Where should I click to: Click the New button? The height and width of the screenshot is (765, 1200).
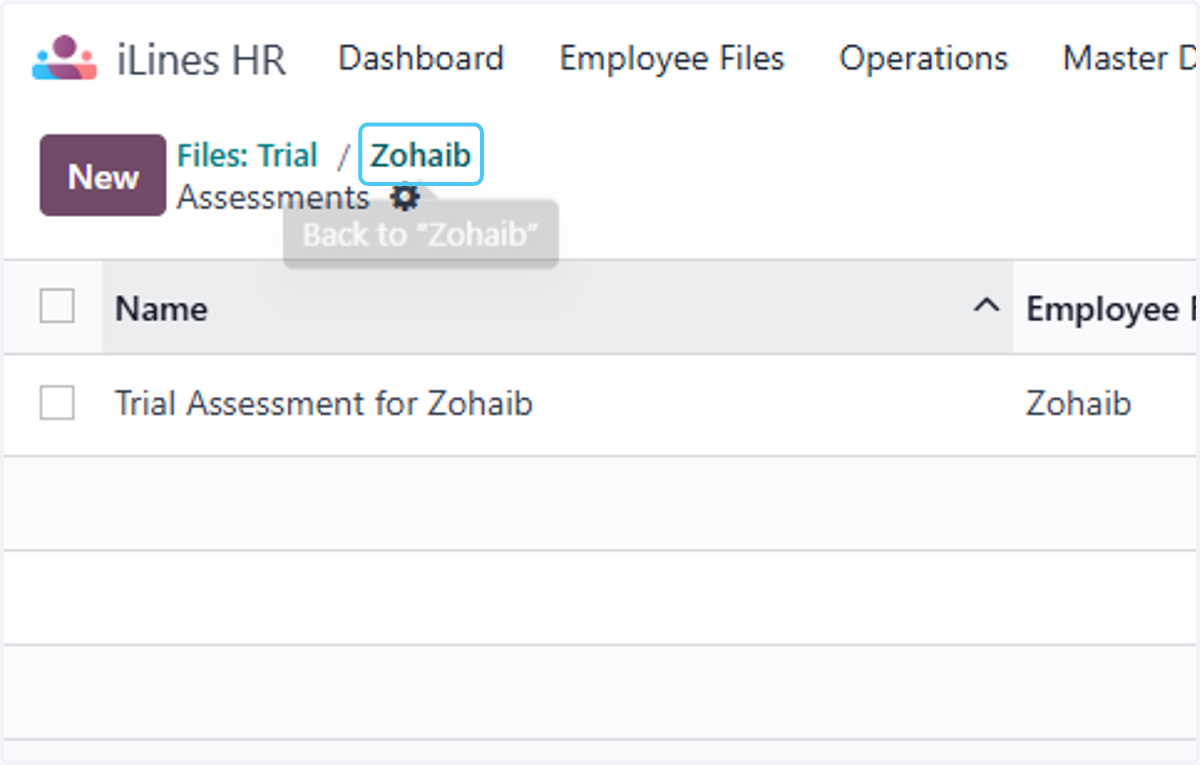coord(103,176)
